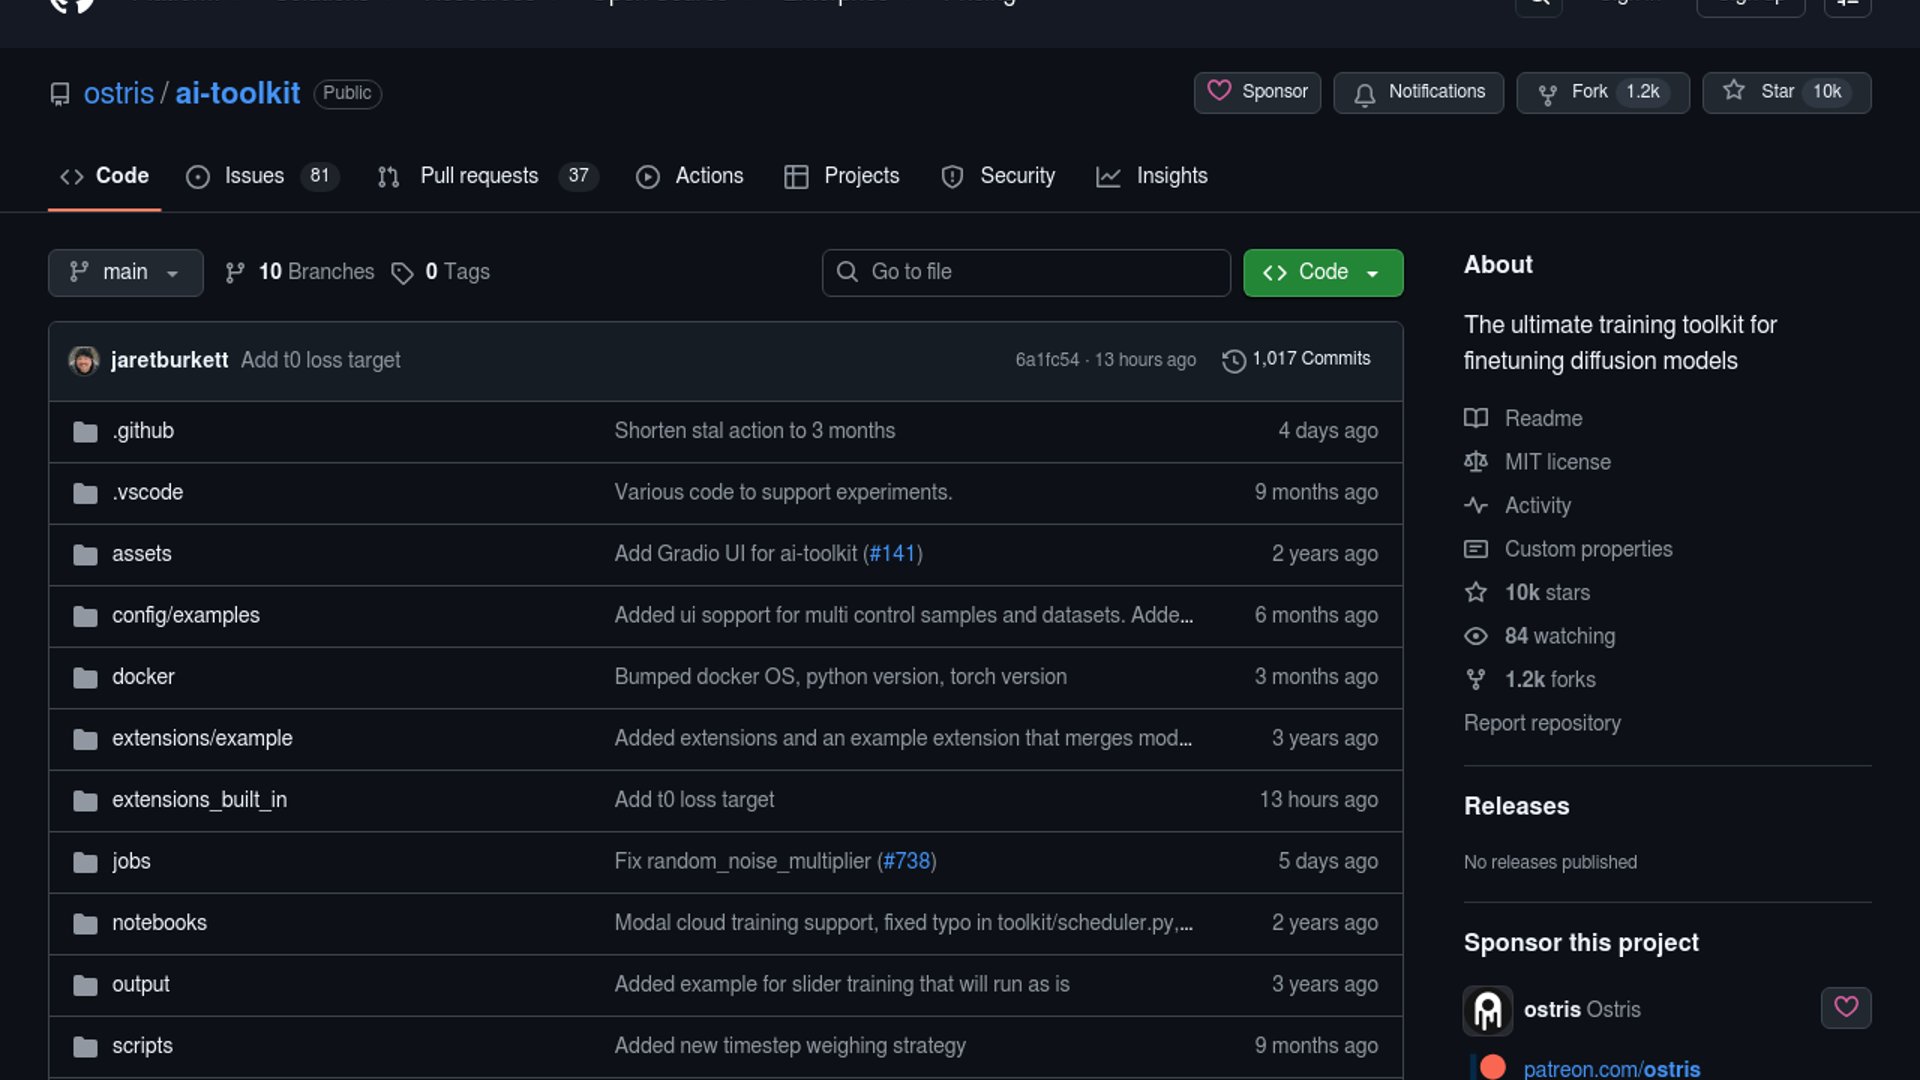The height and width of the screenshot is (1080, 1920).
Task: Click eye icon for 84 watching
Action: coord(1475,636)
